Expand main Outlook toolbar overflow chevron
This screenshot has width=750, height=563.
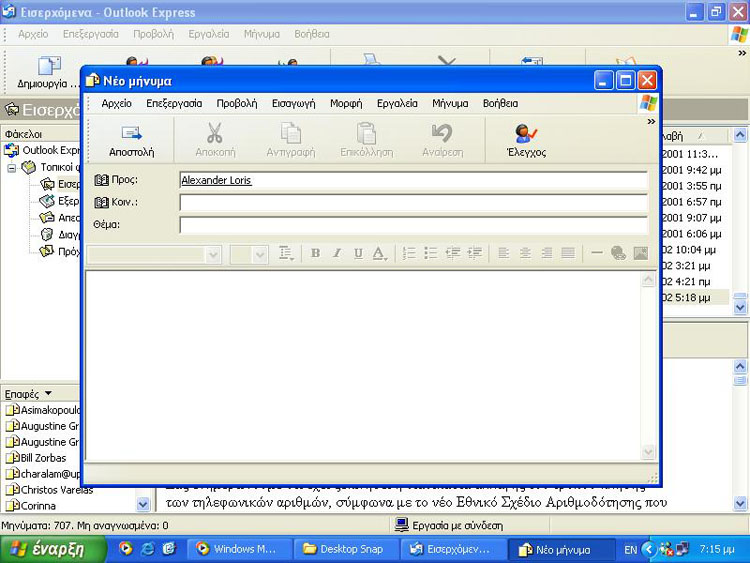(x=742, y=53)
